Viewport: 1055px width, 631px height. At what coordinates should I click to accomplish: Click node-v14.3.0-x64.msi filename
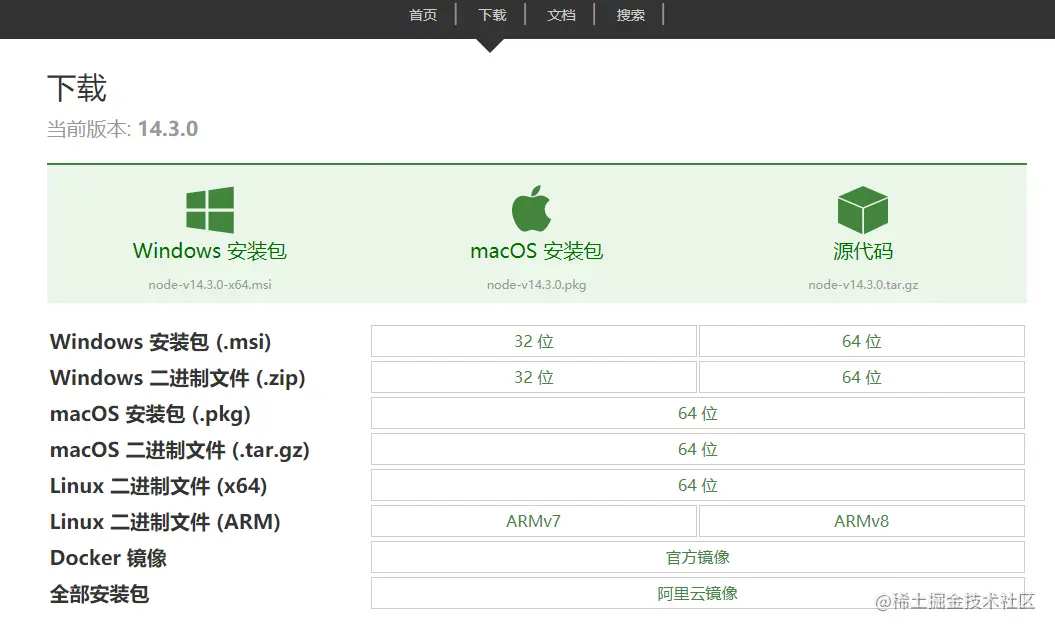[210, 285]
